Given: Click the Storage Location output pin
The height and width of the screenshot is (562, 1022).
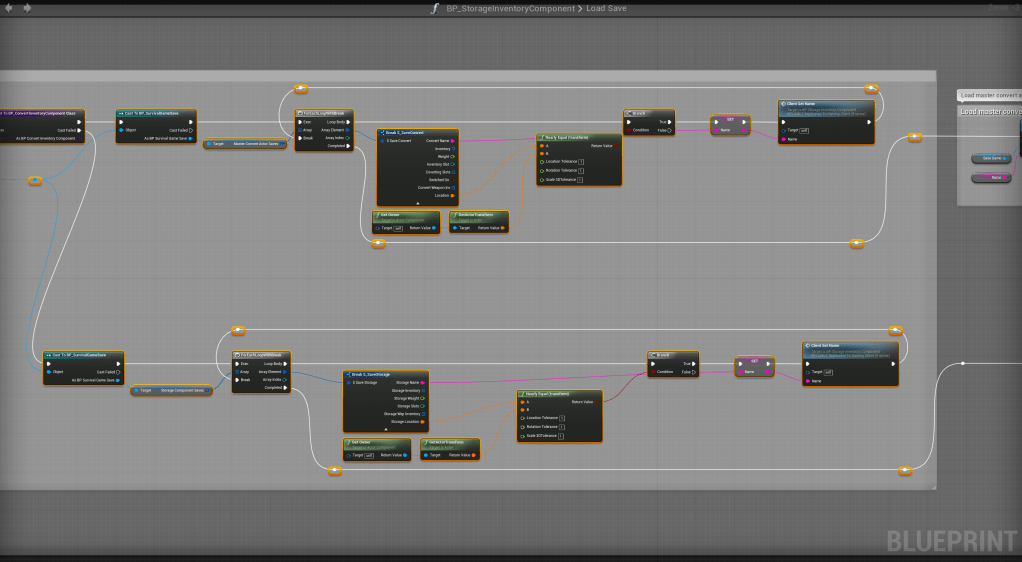Looking at the screenshot, I should coord(422,421).
